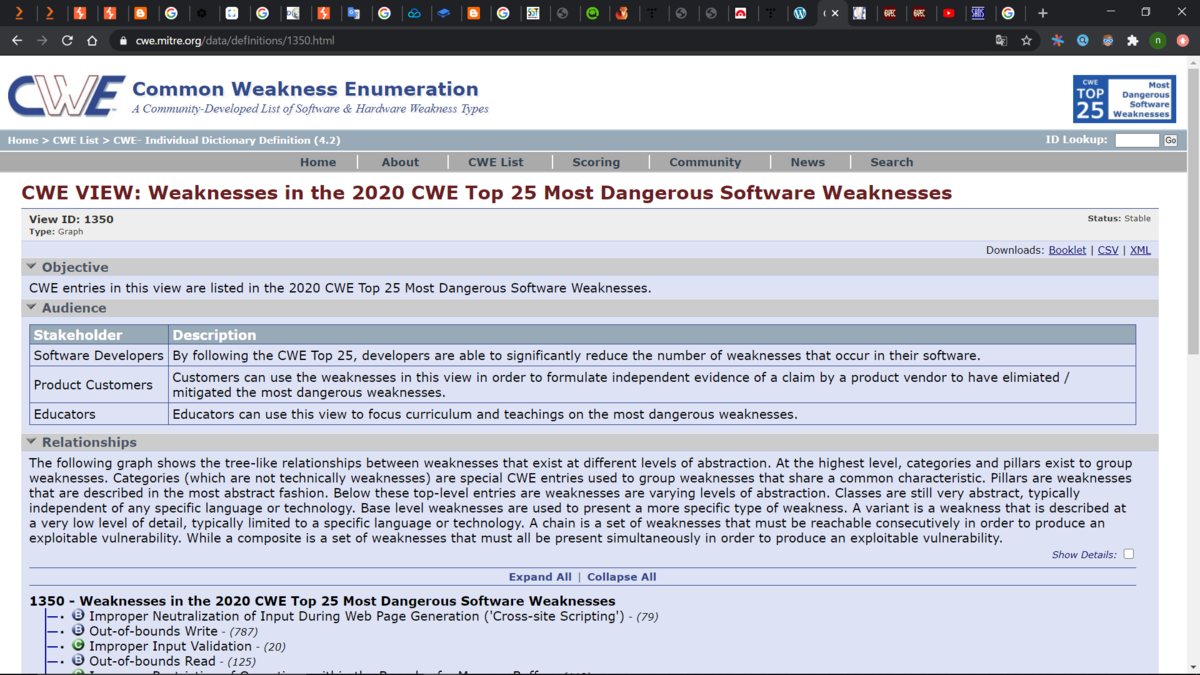1200x675 pixels.
Task: Select the 'Product Customers' stakeholder cell
Action: pyautogui.click(x=99, y=385)
